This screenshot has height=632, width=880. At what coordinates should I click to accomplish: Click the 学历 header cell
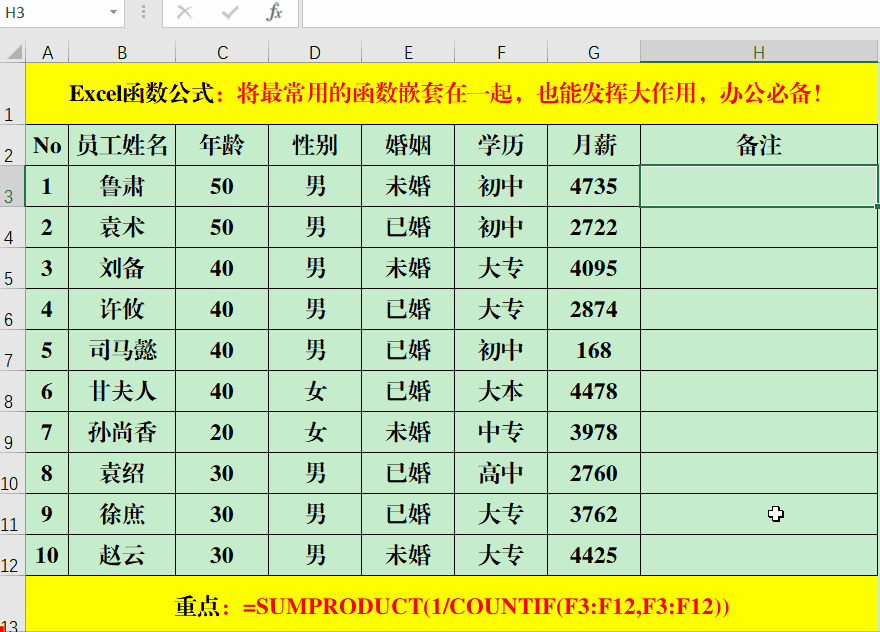click(x=501, y=145)
